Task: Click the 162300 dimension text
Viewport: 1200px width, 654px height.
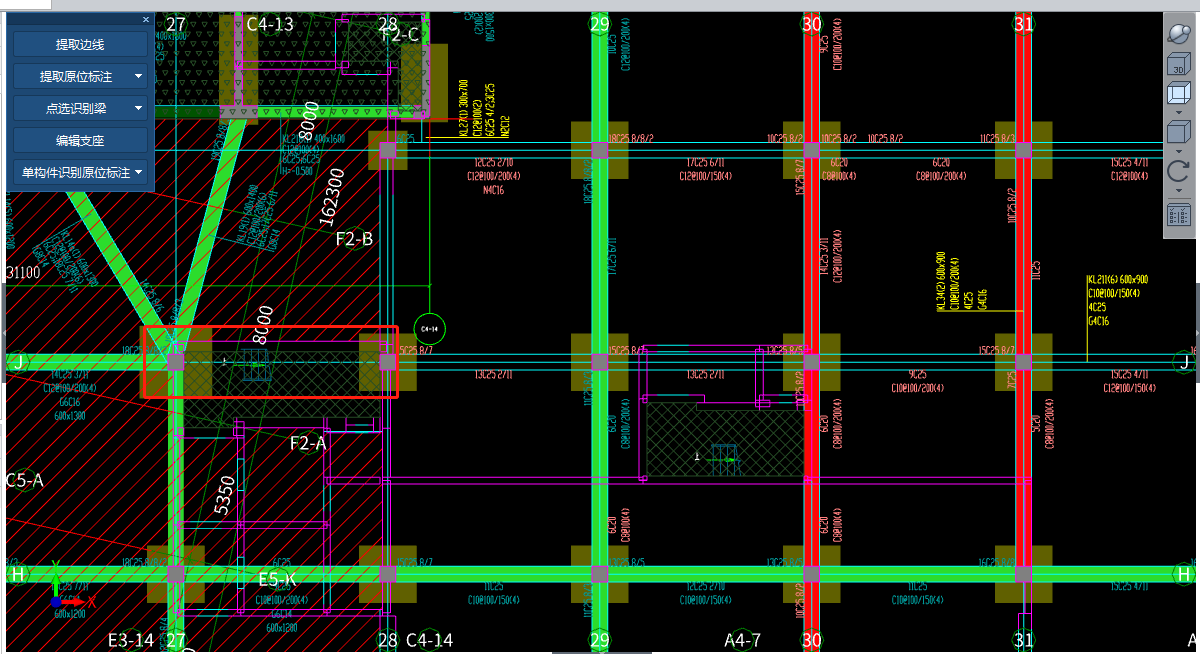Action: click(x=334, y=199)
